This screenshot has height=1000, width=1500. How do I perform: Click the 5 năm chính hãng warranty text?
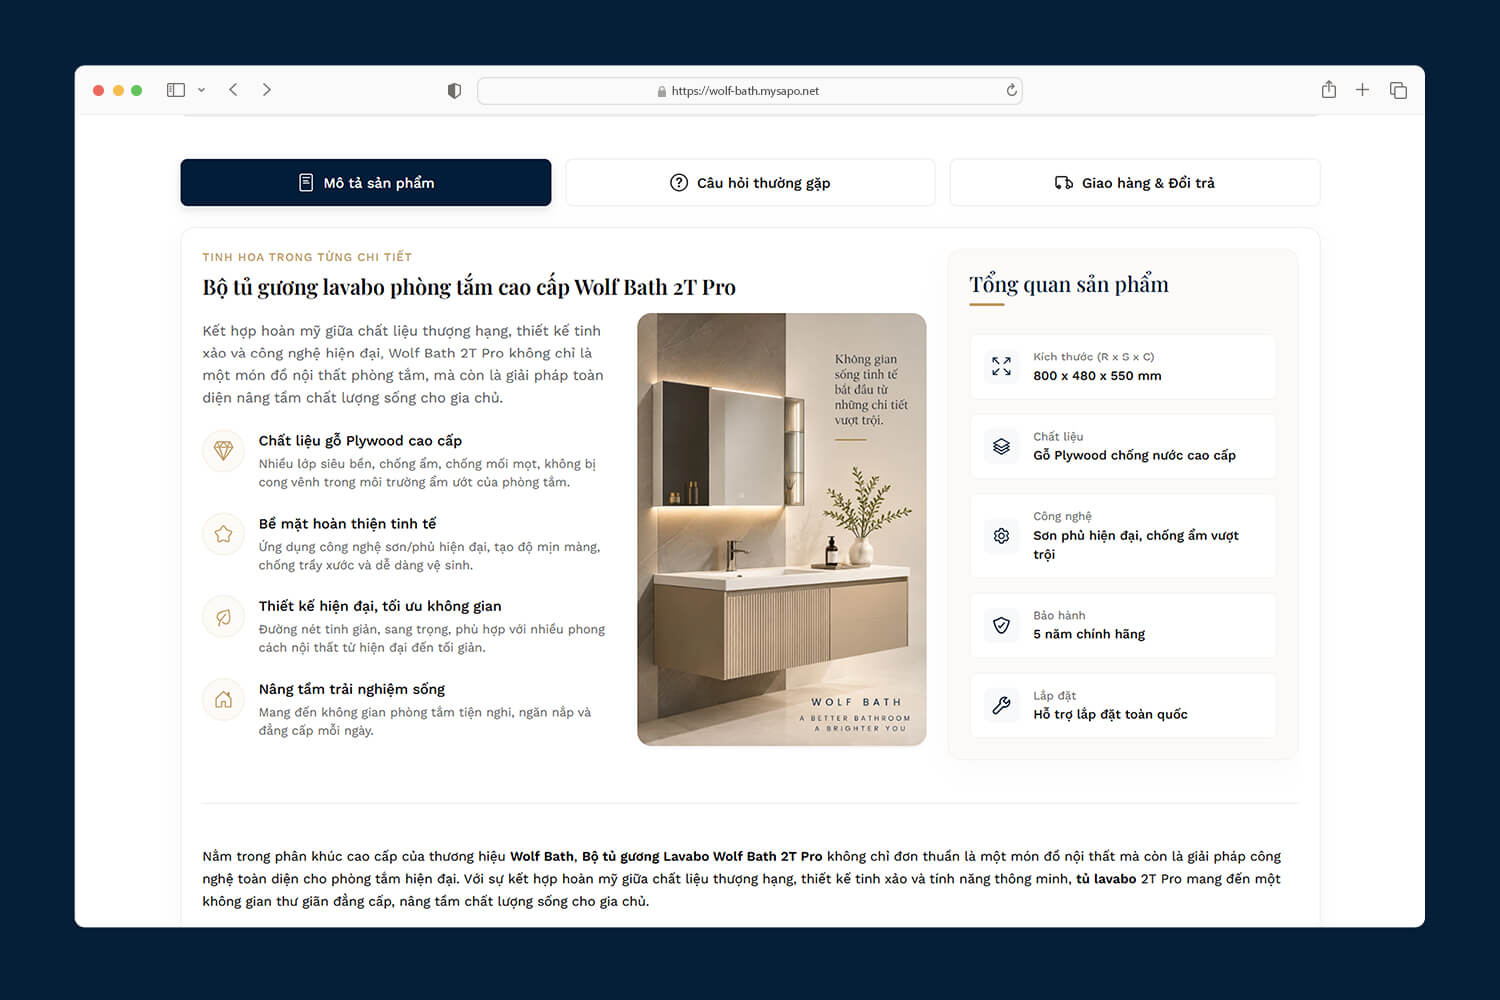point(1089,634)
